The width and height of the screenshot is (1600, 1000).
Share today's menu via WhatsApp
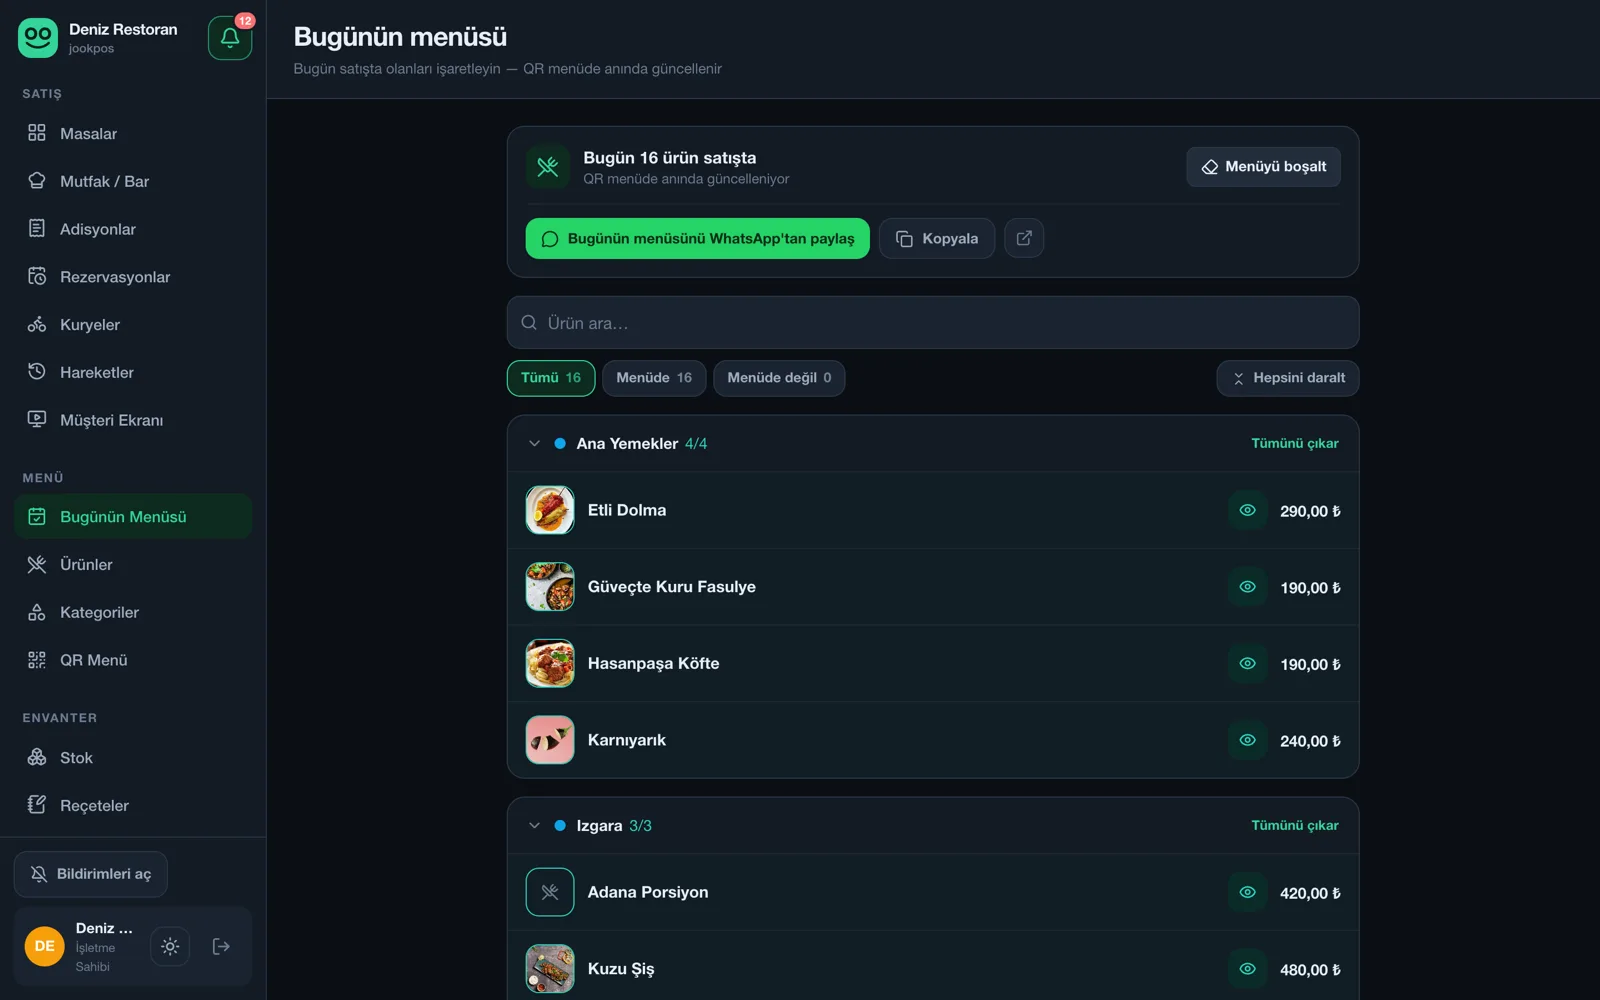pyautogui.click(x=698, y=238)
